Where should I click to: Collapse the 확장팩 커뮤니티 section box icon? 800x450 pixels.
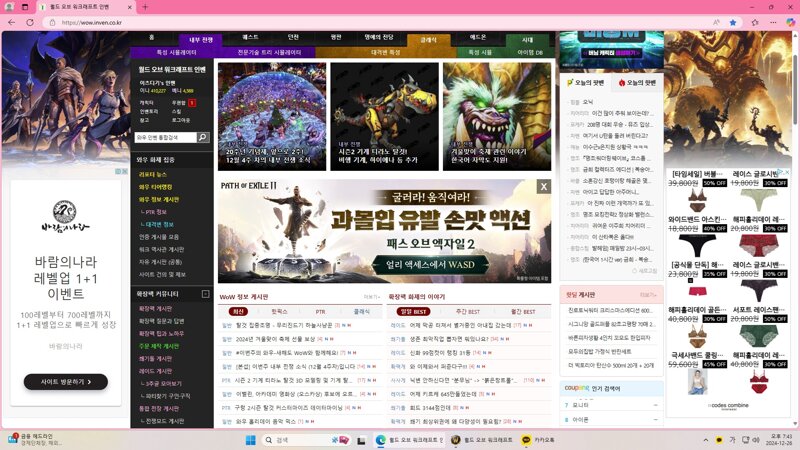click(206, 294)
